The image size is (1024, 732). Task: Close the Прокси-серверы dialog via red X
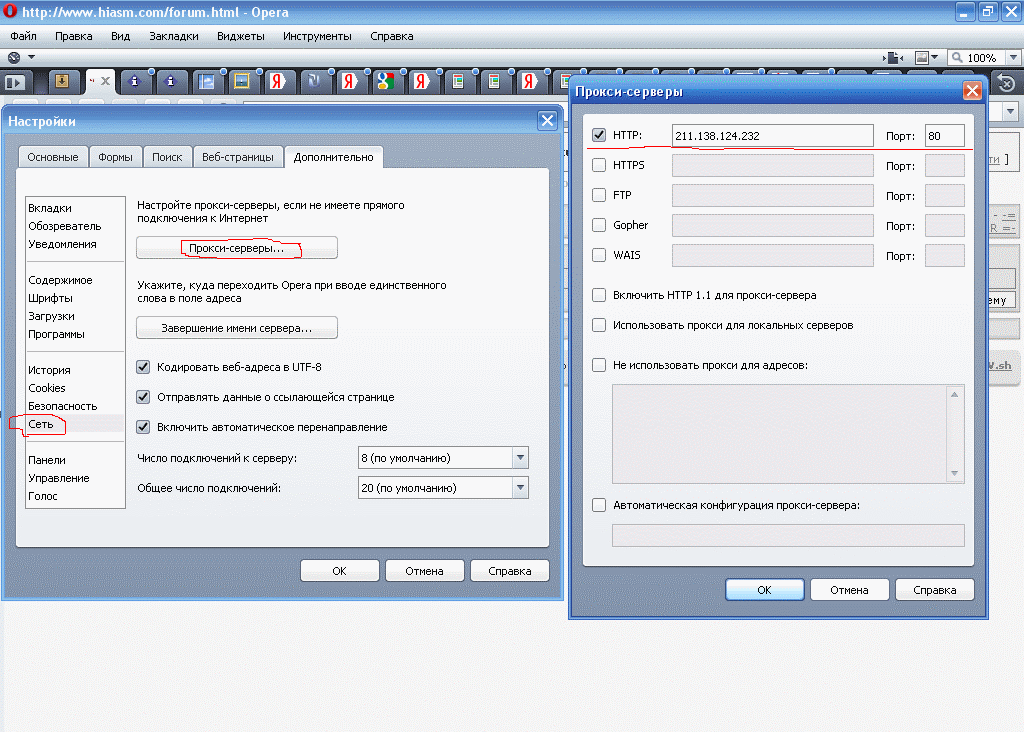click(970, 91)
